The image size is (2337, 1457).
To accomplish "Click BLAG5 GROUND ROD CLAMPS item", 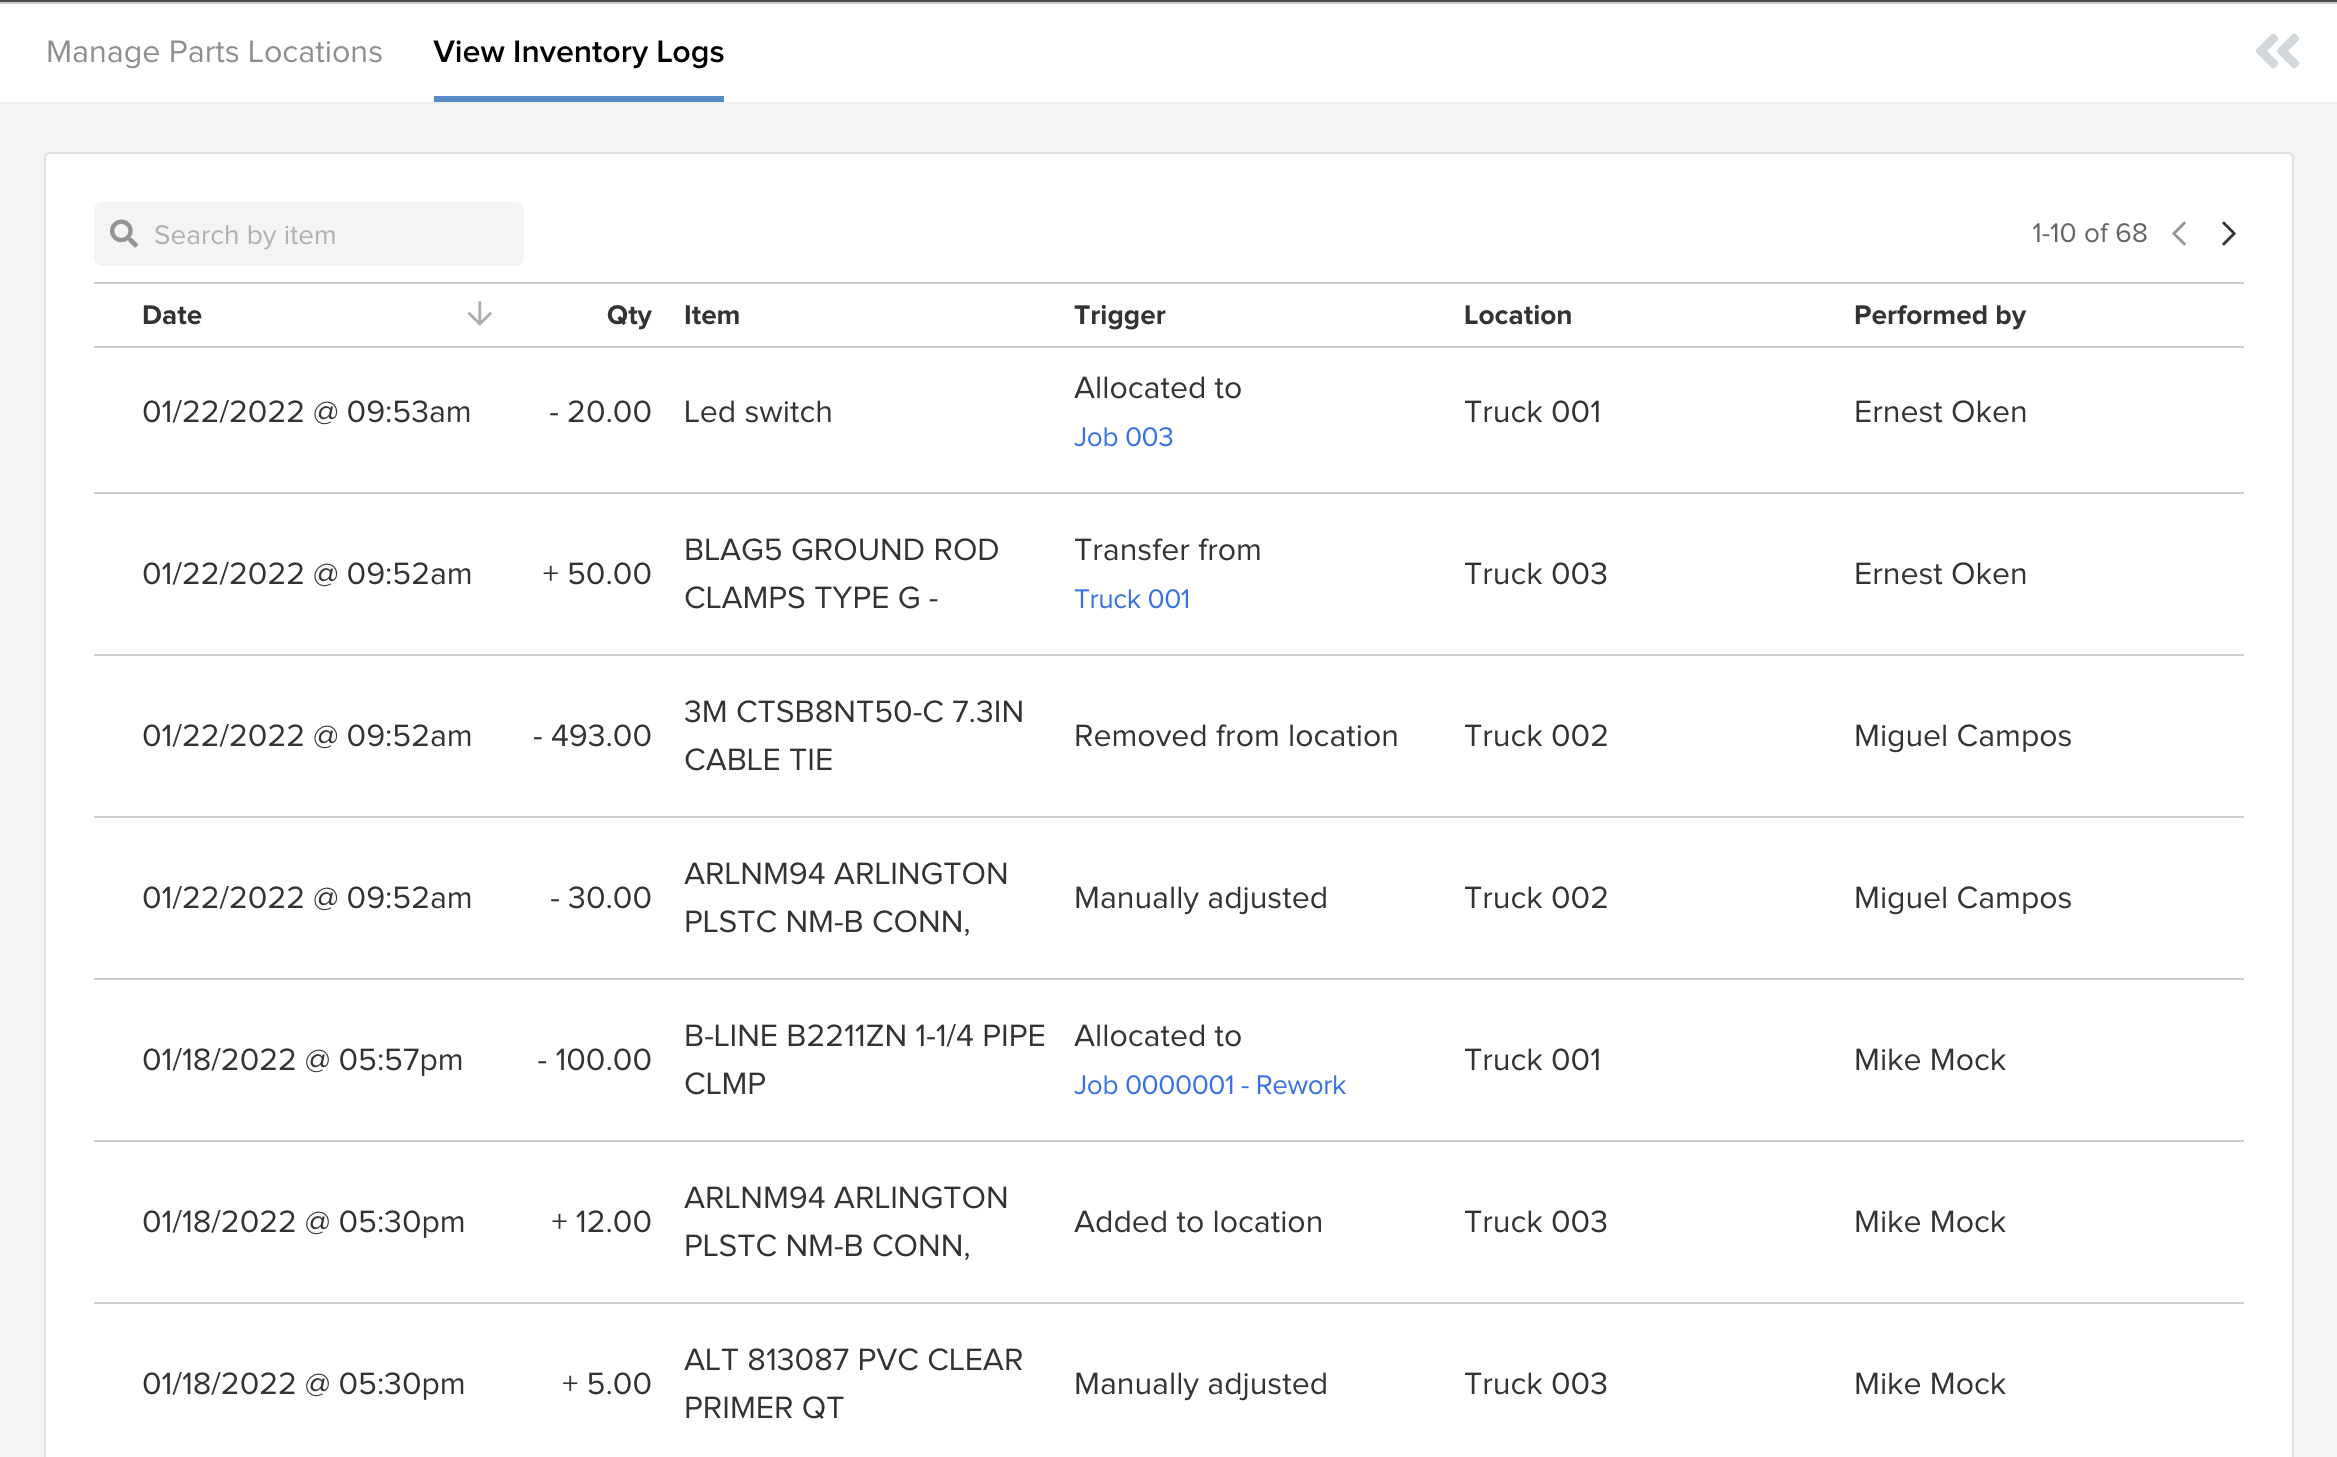I will (x=841, y=574).
